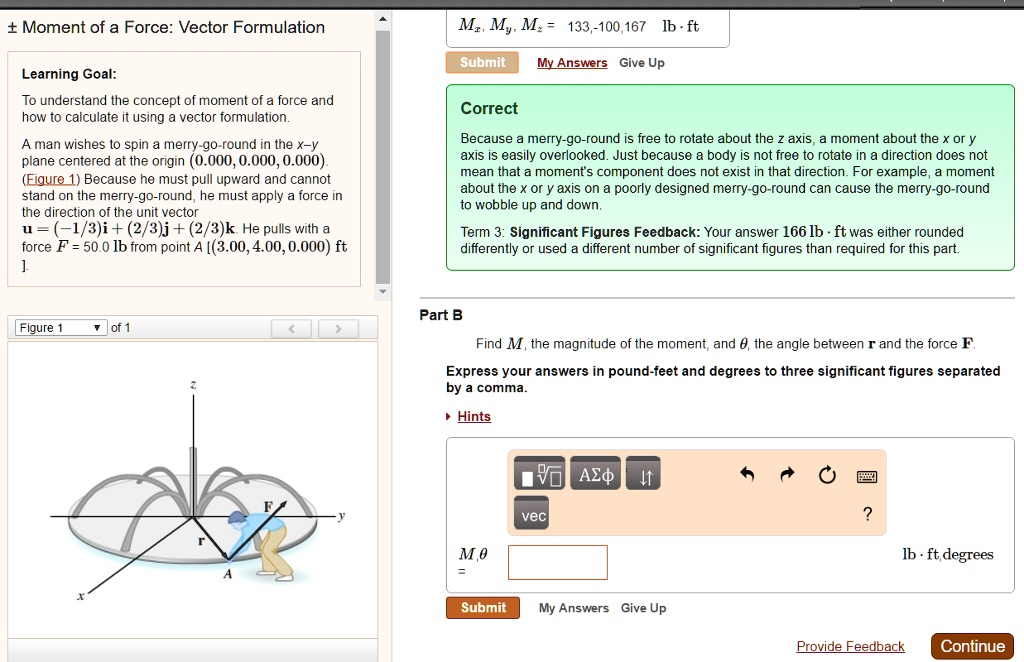
Task: Open Figure 1 link in problem statement
Action: 50,180
